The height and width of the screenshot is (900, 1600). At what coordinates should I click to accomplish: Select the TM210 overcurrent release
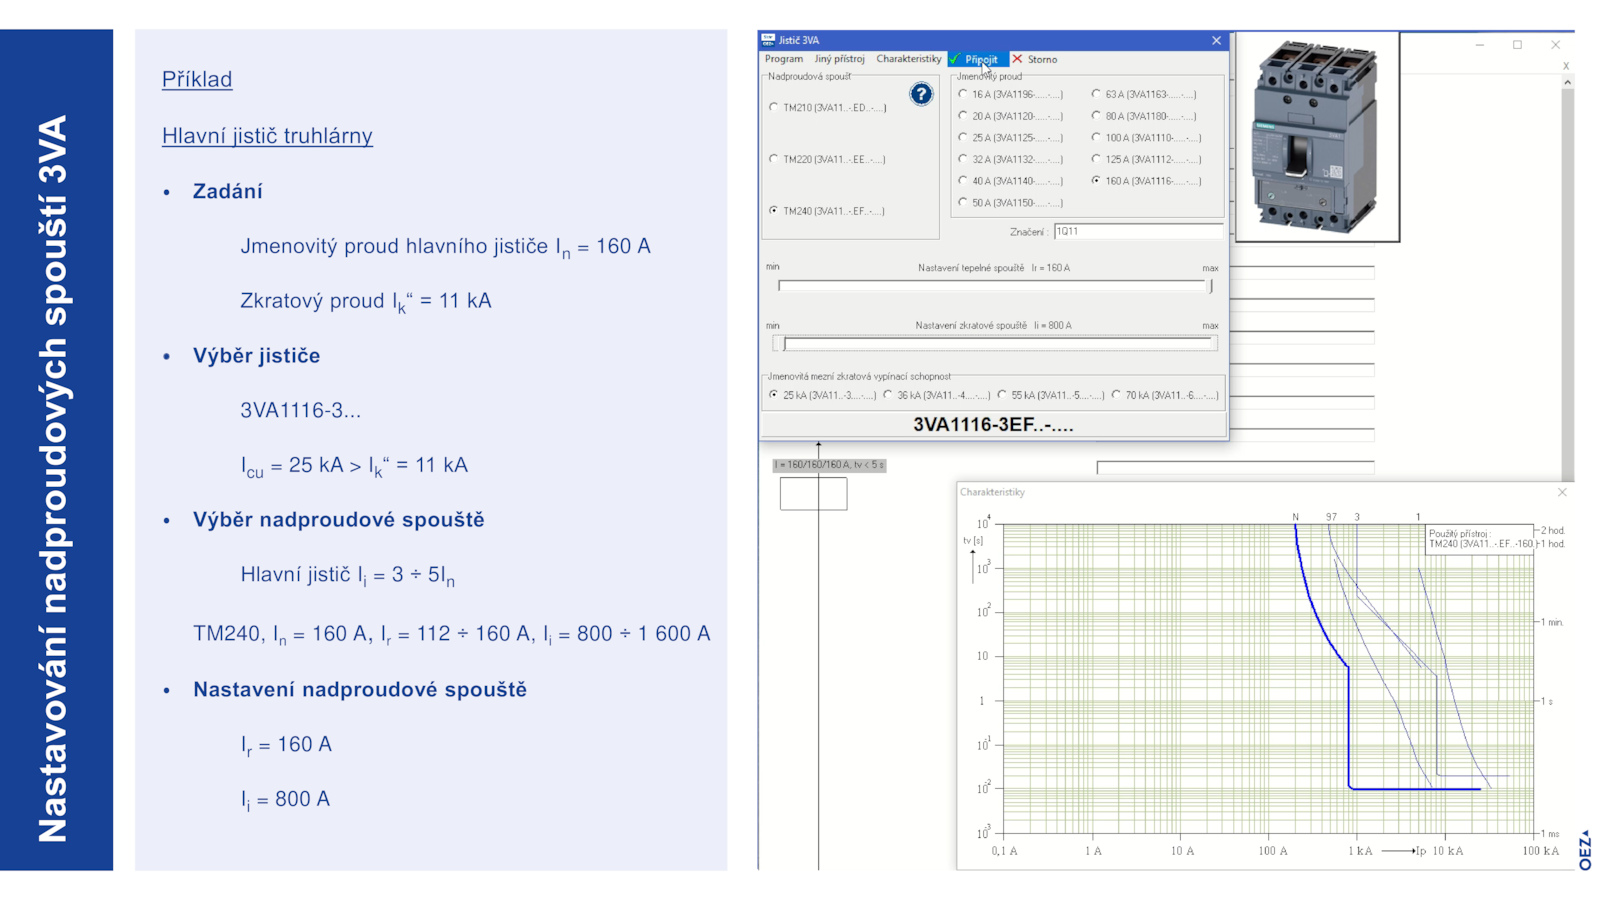(828, 107)
